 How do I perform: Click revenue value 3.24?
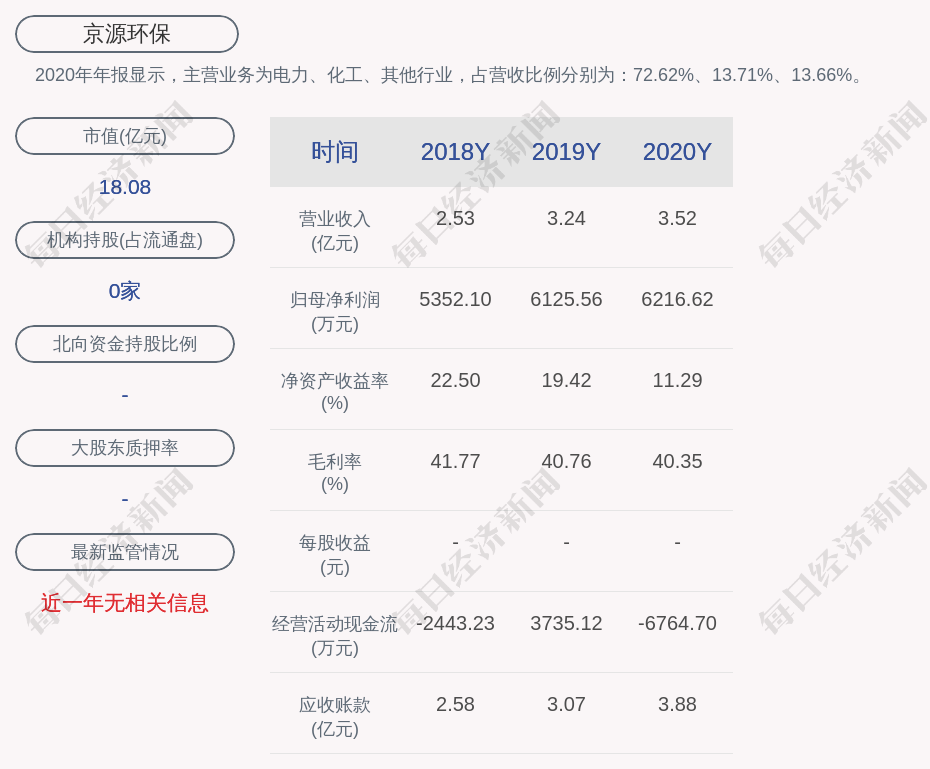566,218
